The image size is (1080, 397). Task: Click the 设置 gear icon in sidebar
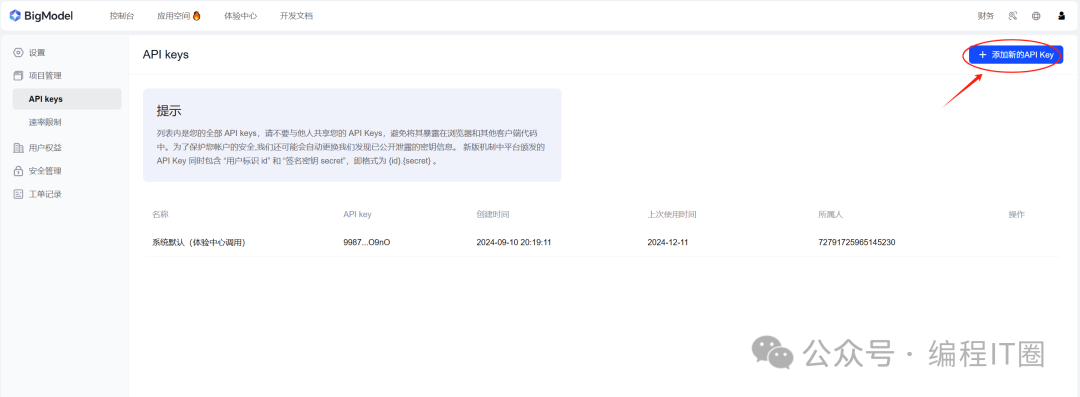19,52
